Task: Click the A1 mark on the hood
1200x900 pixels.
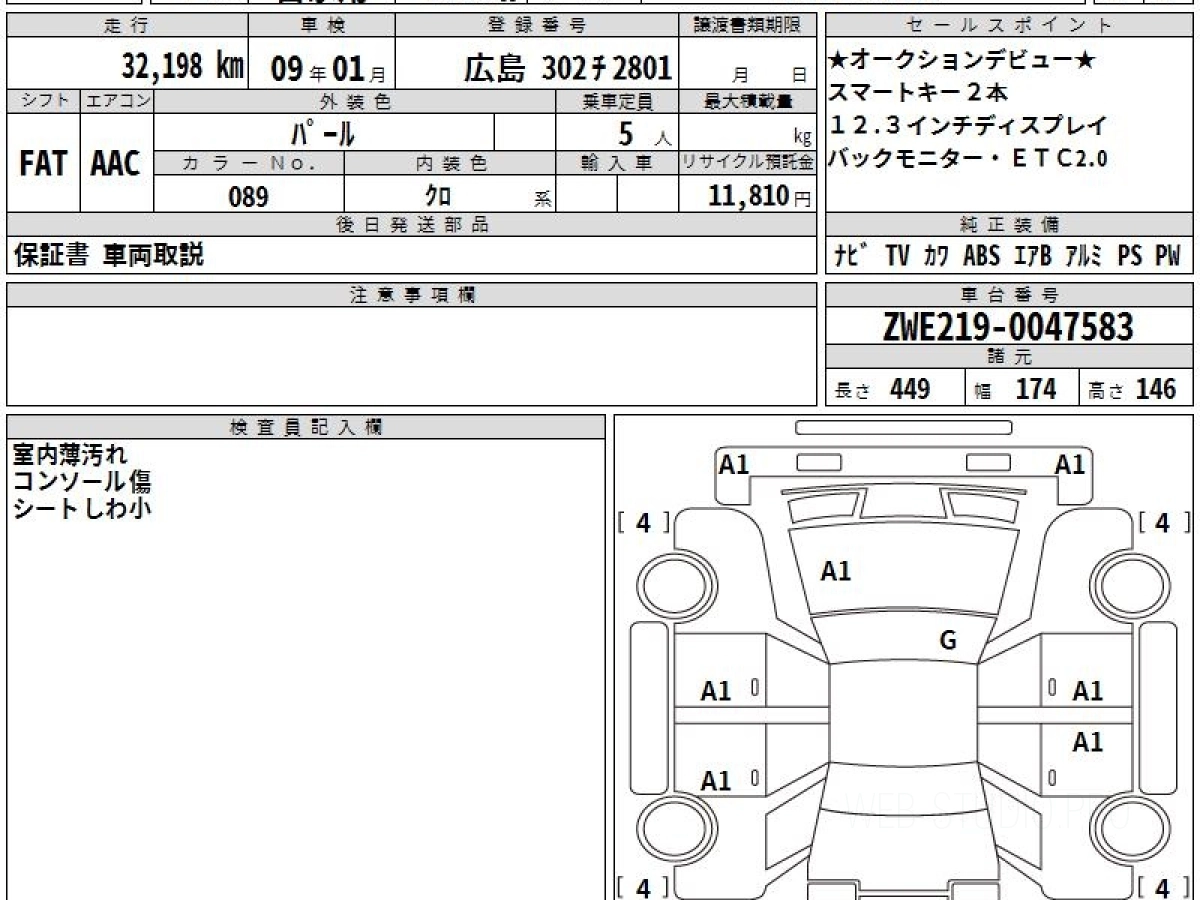Action: pyautogui.click(x=835, y=571)
